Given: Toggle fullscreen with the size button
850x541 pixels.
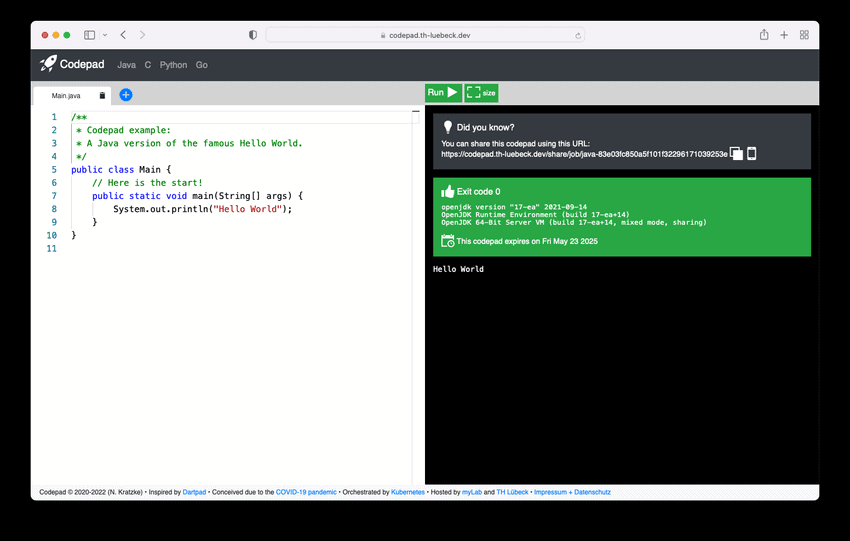Looking at the screenshot, I should pyautogui.click(x=481, y=93).
